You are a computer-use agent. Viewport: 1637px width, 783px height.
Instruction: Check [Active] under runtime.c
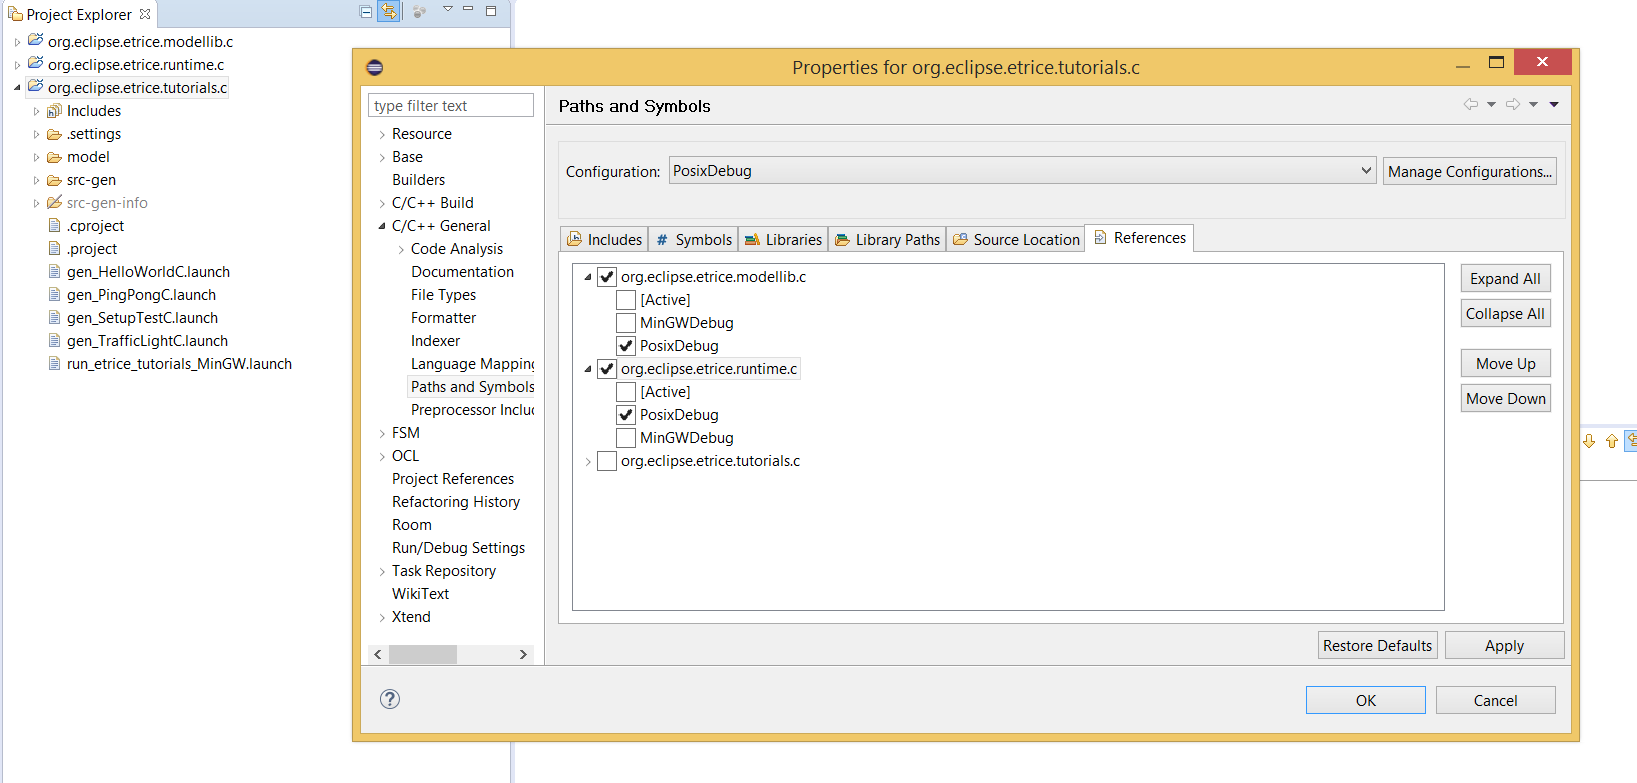click(626, 392)
